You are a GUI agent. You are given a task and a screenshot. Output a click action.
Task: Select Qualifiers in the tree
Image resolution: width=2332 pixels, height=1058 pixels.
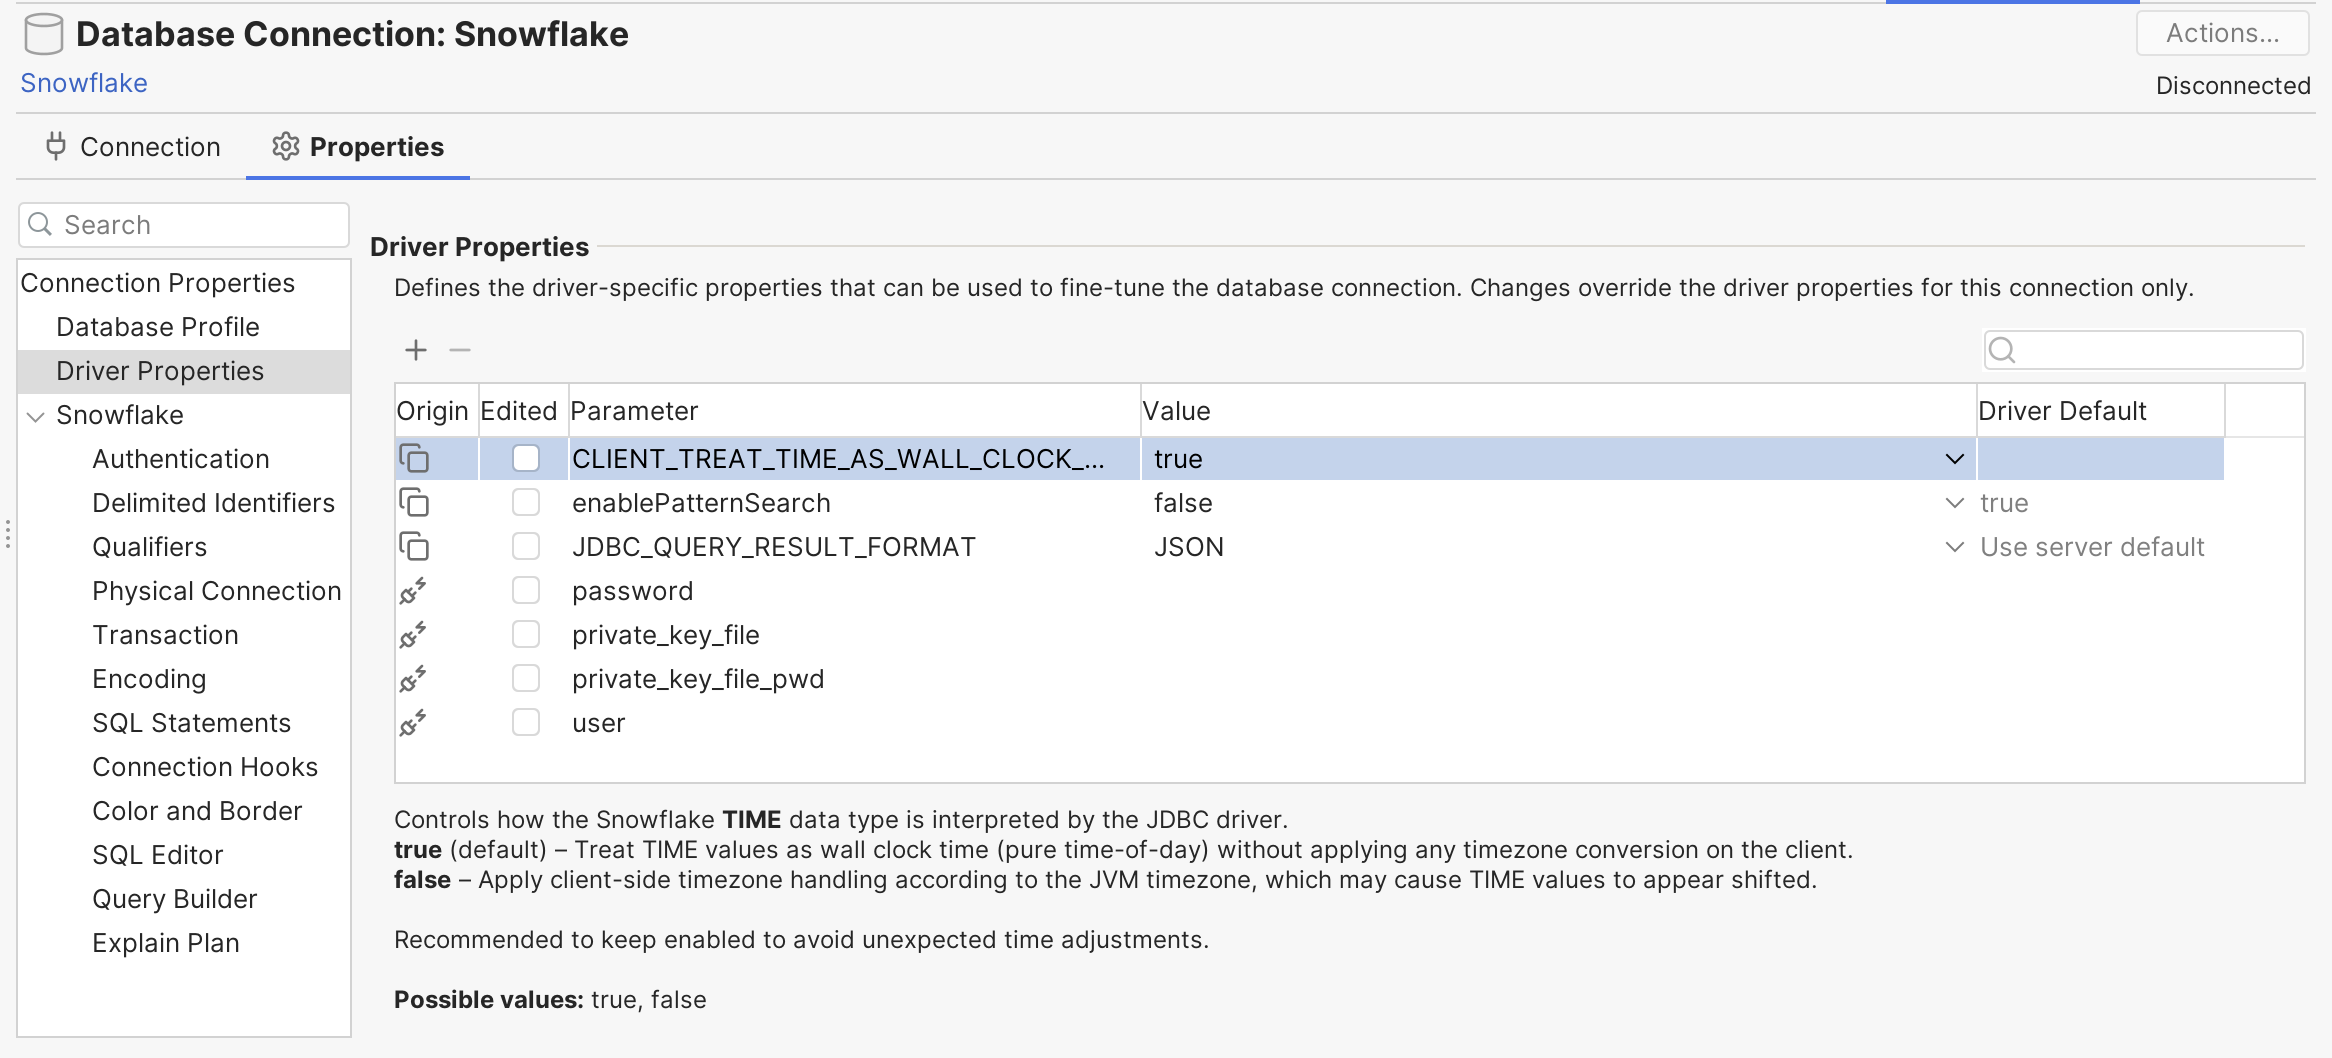tap(150, 547)
